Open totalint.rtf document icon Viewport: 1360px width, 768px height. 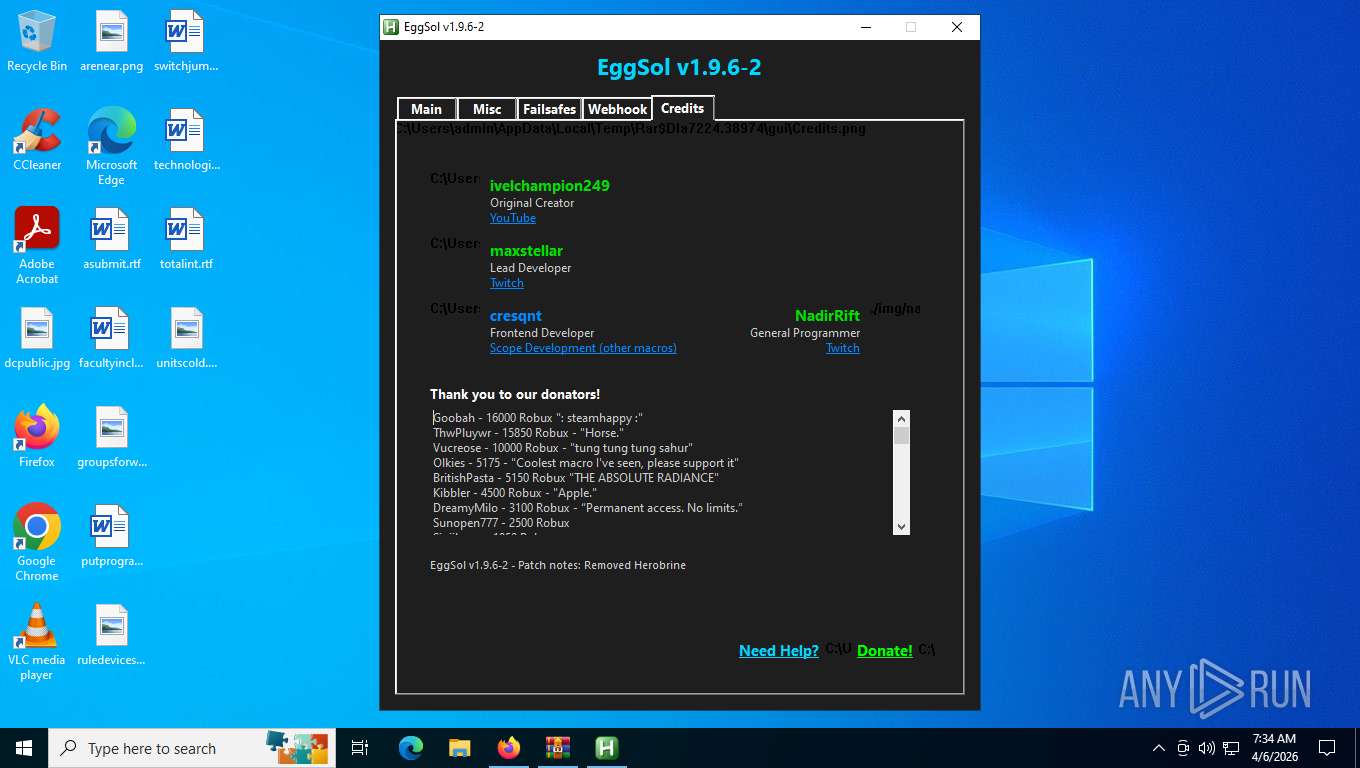[186, 239]
